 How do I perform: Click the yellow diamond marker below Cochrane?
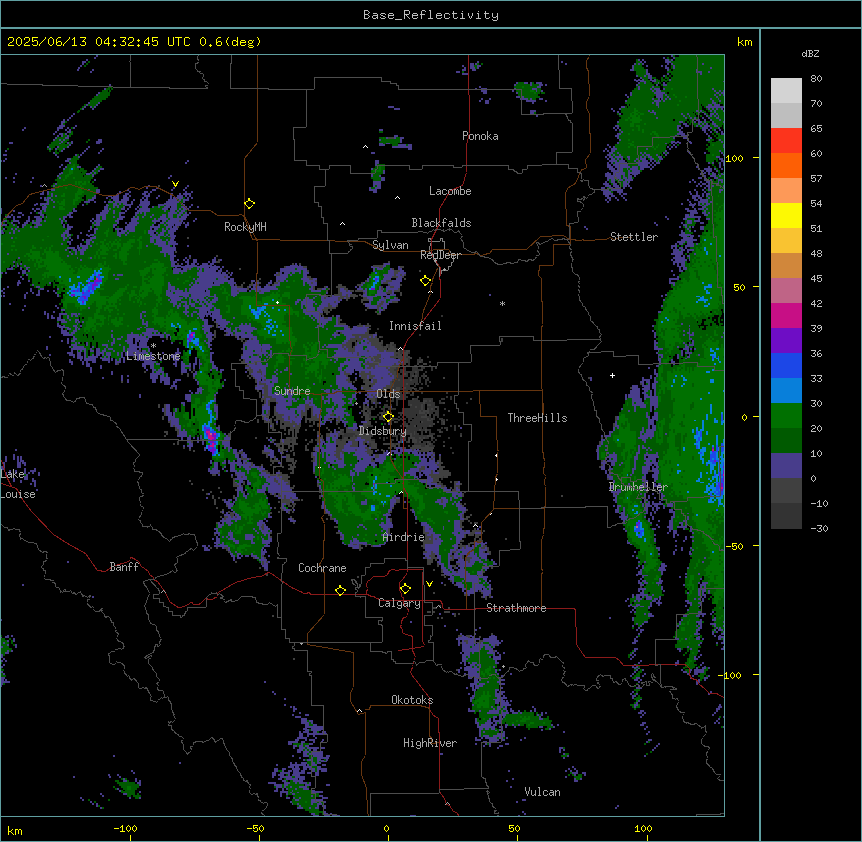[340, 590]
